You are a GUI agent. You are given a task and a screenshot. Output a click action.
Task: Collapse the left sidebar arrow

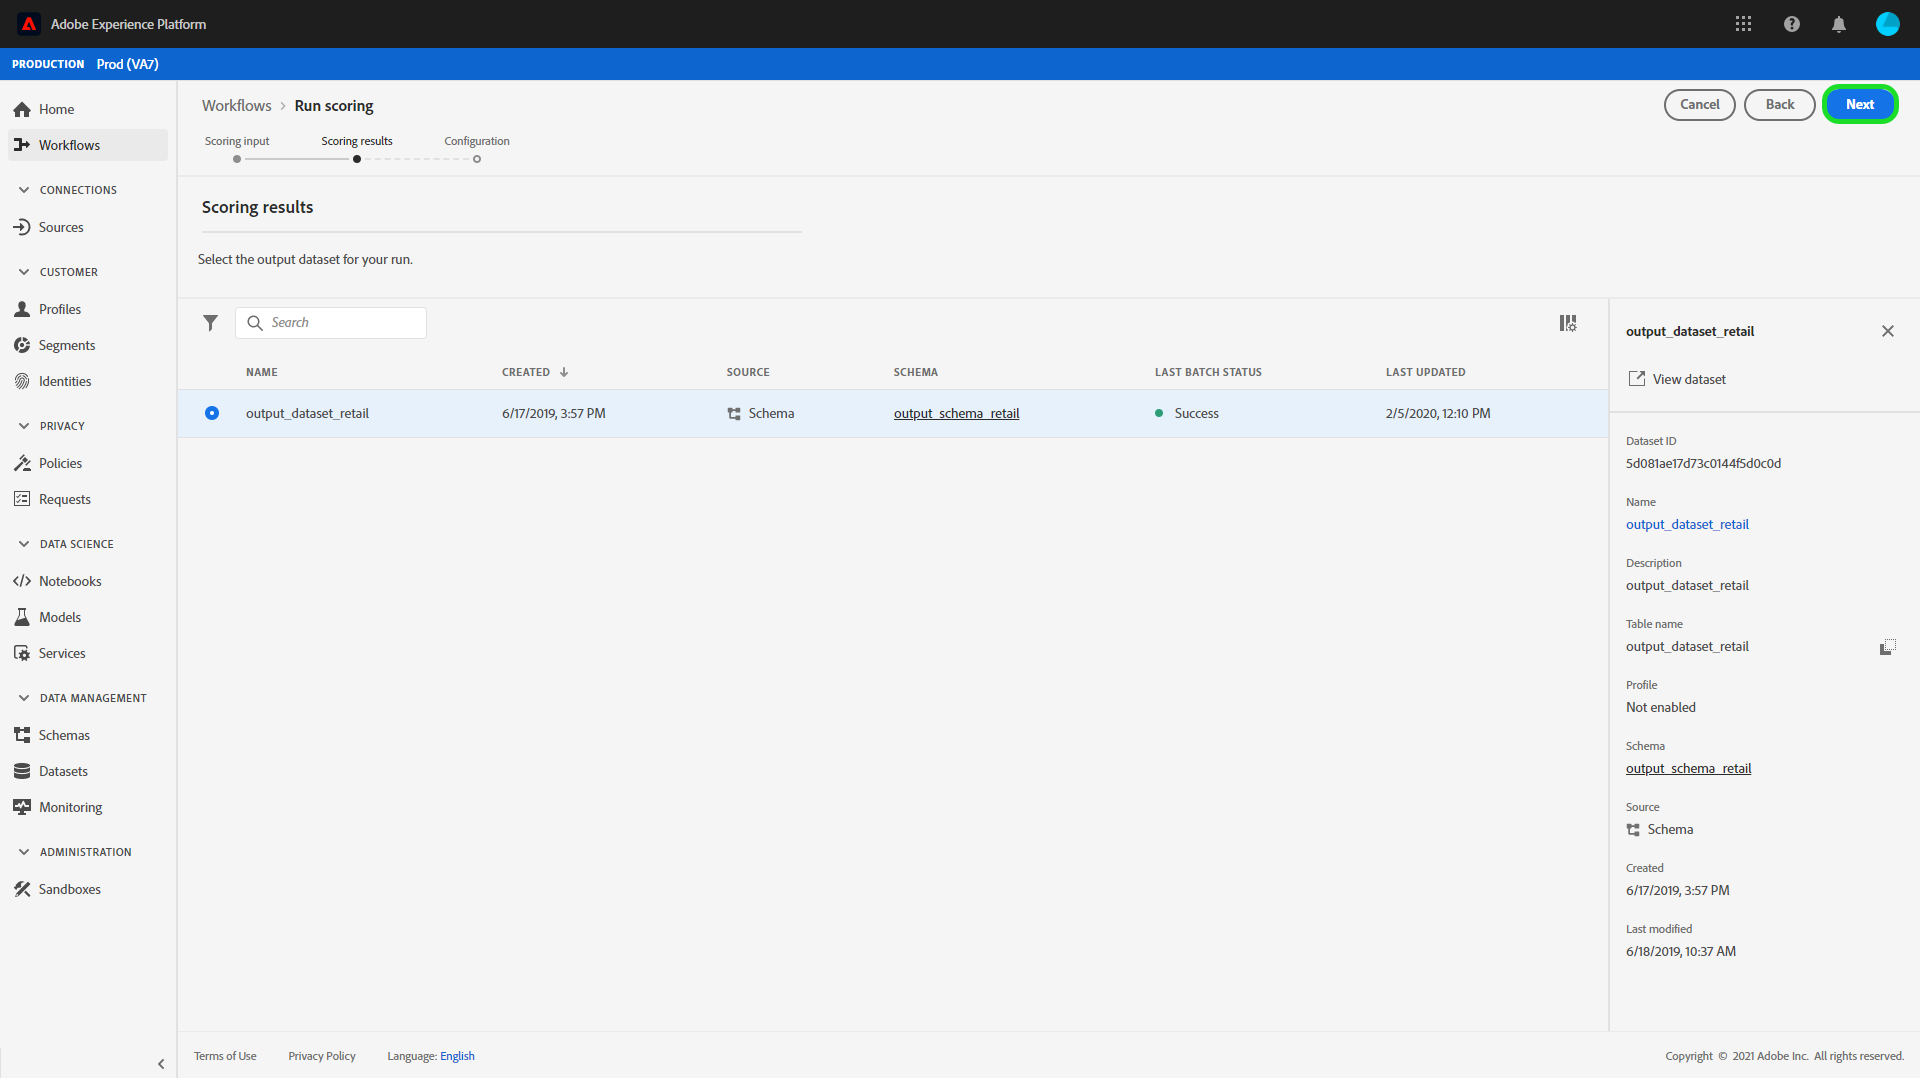click(x=161, y=1064)
